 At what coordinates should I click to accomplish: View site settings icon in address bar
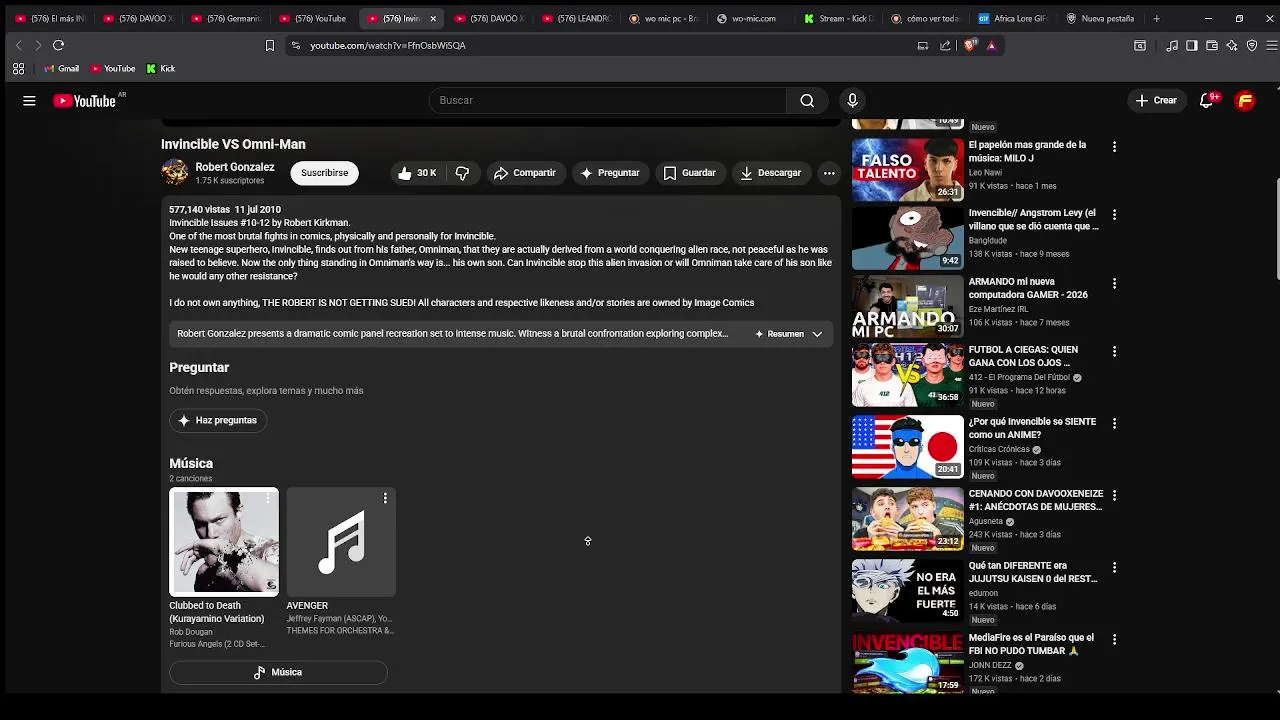point(295,45)
